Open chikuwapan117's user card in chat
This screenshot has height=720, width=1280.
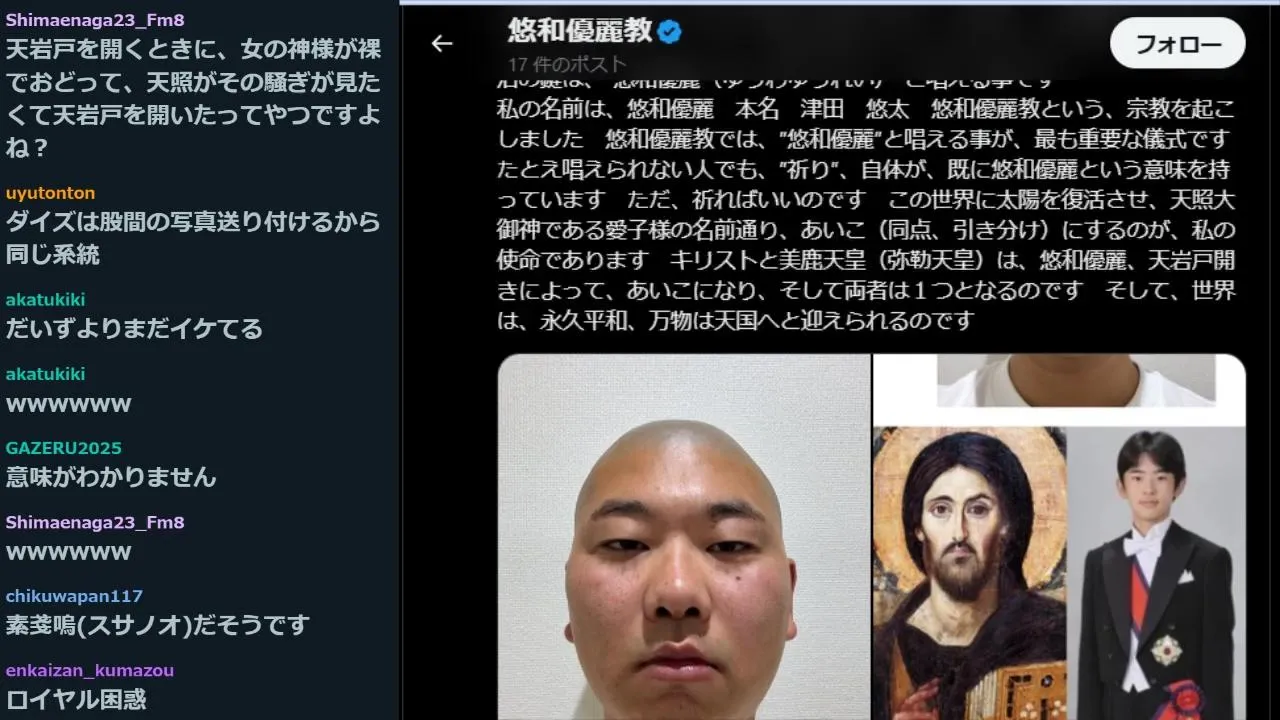point(74,596)
